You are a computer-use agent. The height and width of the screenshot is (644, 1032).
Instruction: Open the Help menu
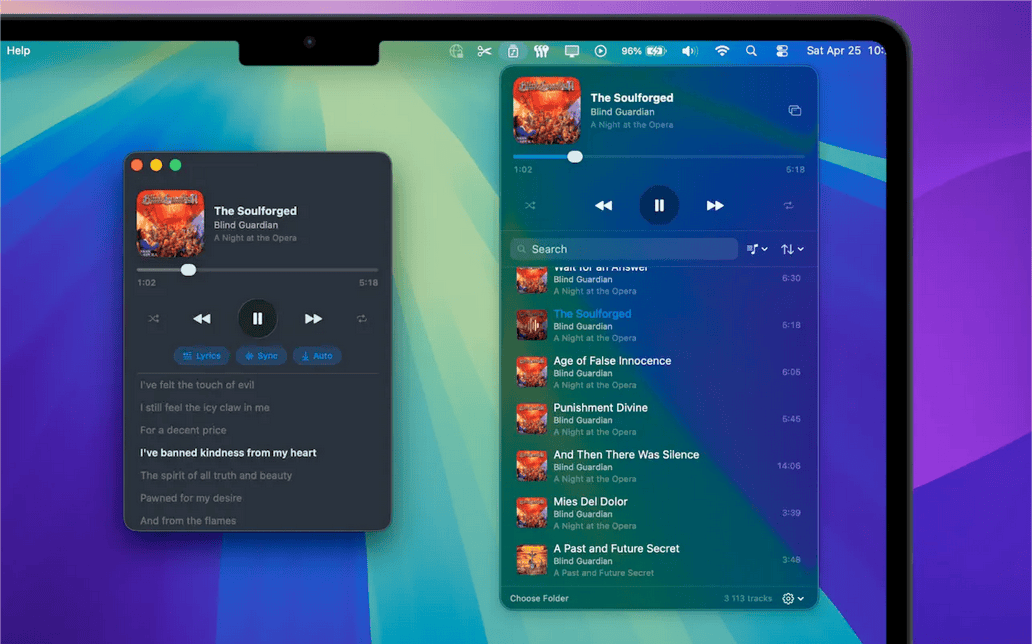point(18,51)
